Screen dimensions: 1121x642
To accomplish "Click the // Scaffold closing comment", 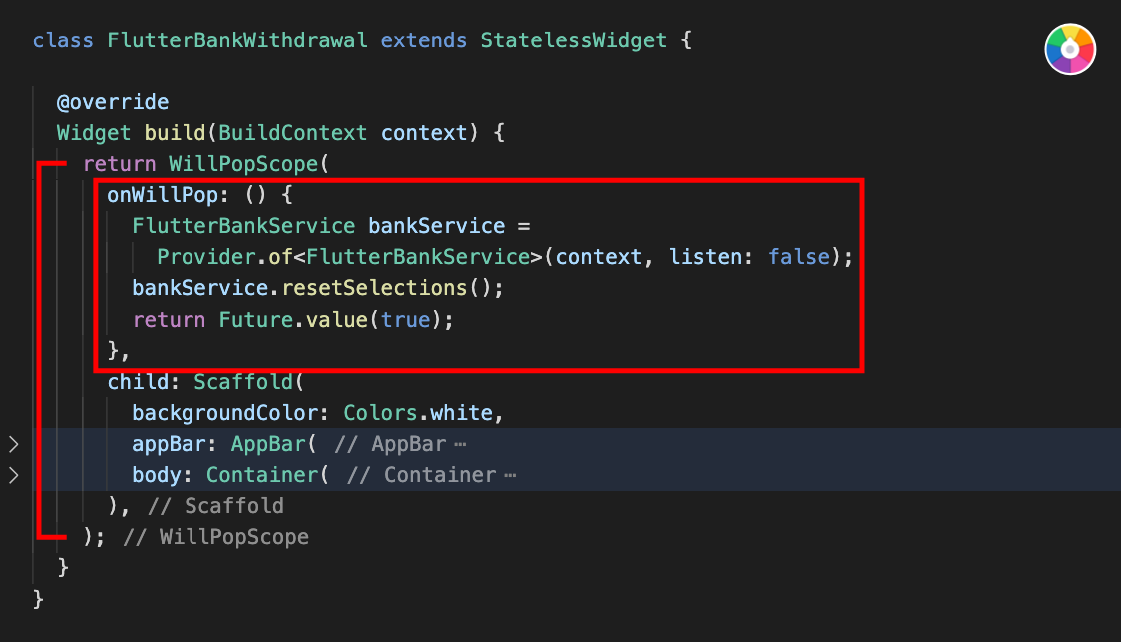I will tap(215, 505).
